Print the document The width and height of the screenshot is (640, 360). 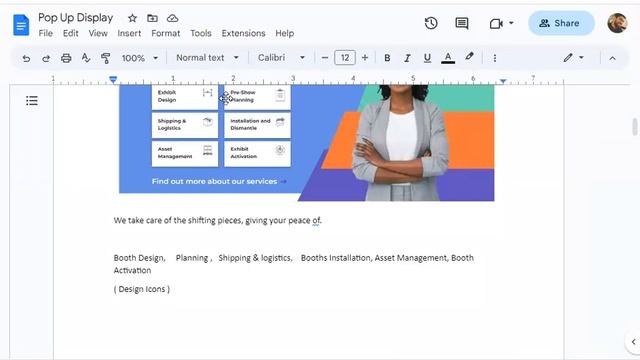tap(66, 58)
